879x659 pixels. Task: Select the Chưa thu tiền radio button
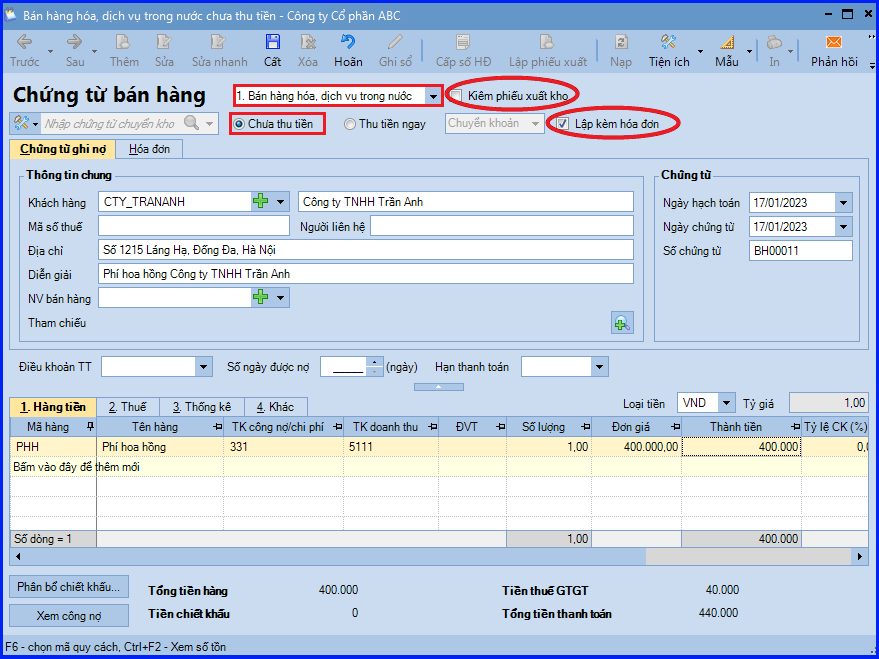(x=239, y=124)
